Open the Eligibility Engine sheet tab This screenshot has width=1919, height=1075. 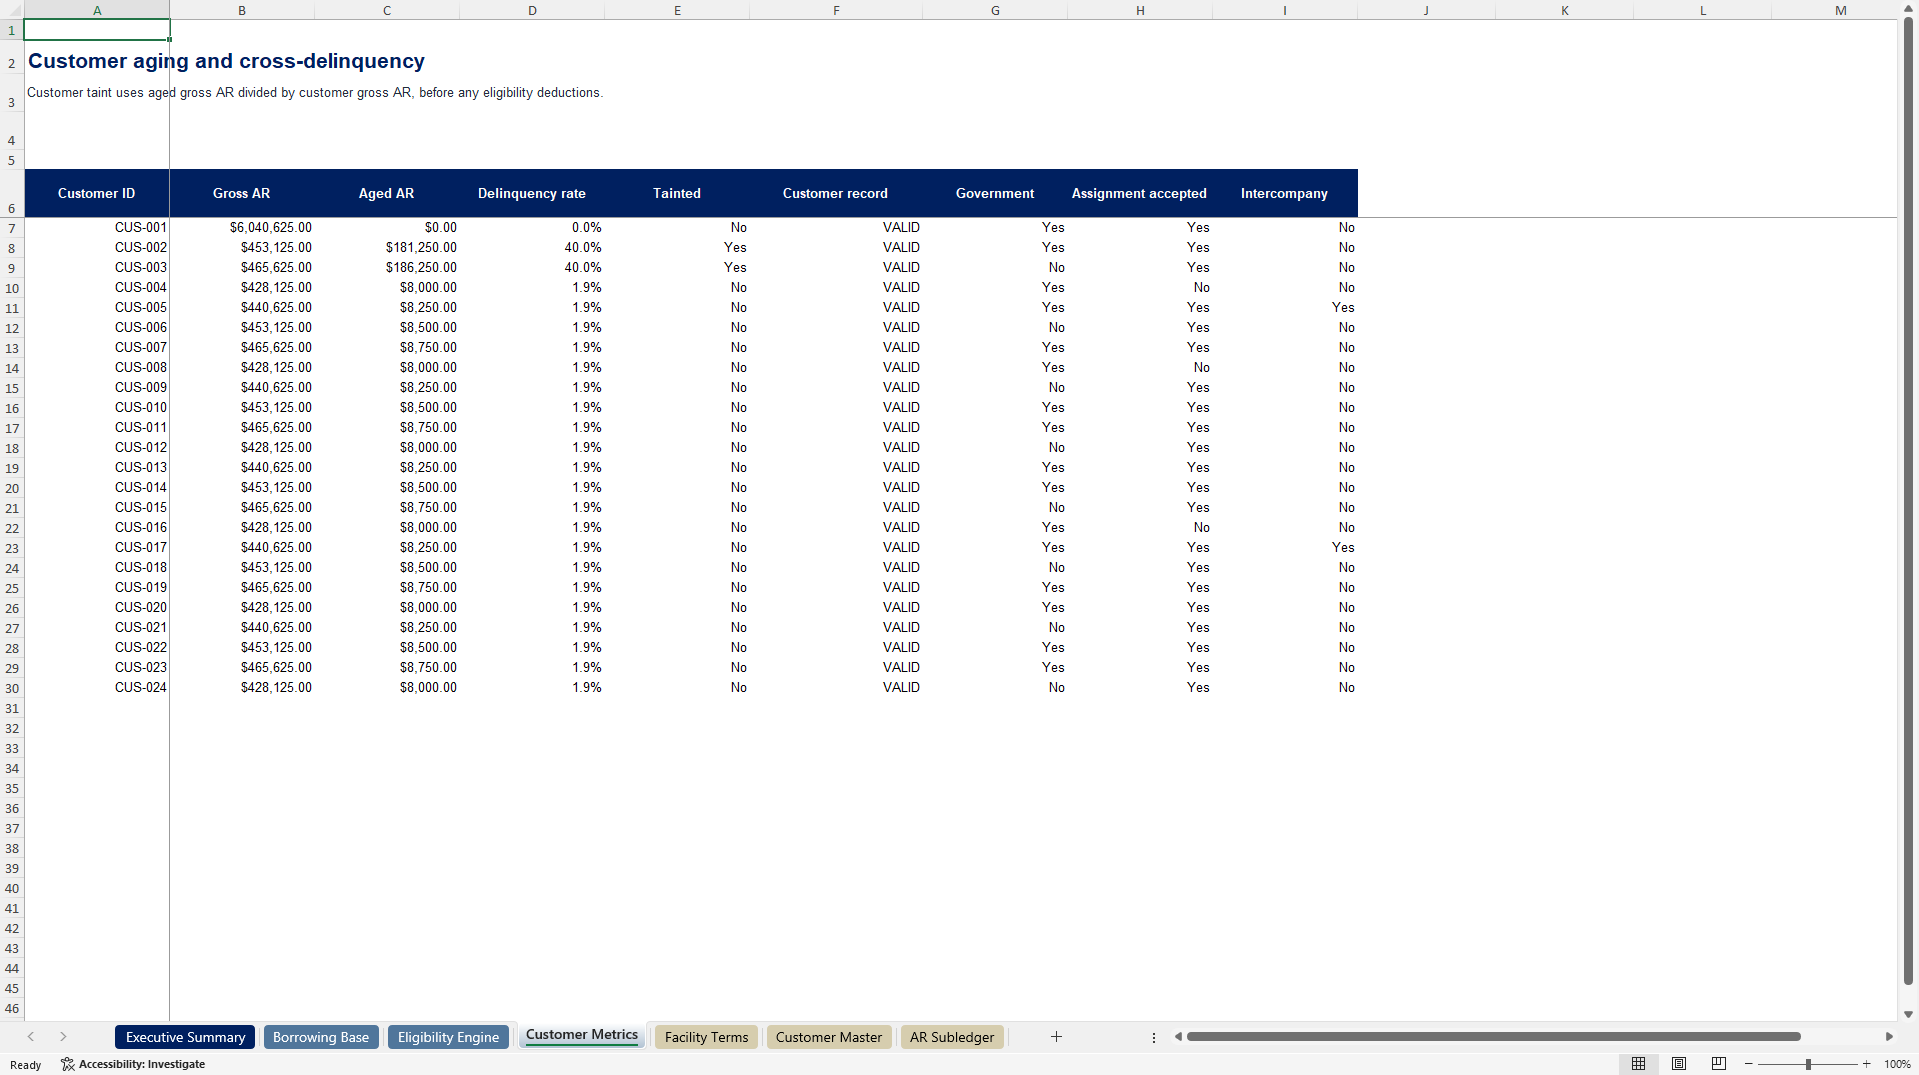tap(448, 1037)
